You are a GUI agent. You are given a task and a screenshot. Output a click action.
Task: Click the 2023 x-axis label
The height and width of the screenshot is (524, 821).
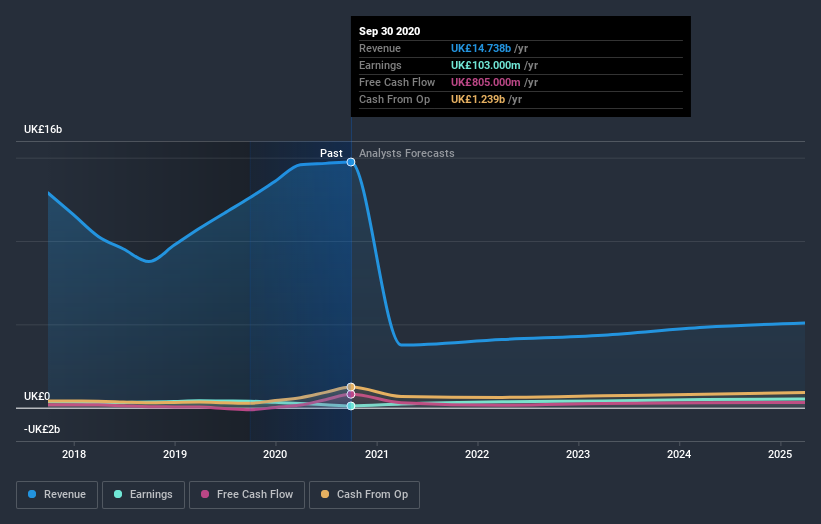click(x=578, y=454)
